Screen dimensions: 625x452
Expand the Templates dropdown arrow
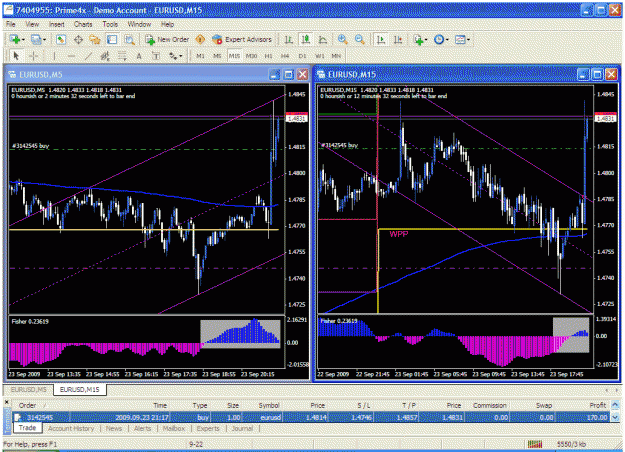[x=468, y=40]
